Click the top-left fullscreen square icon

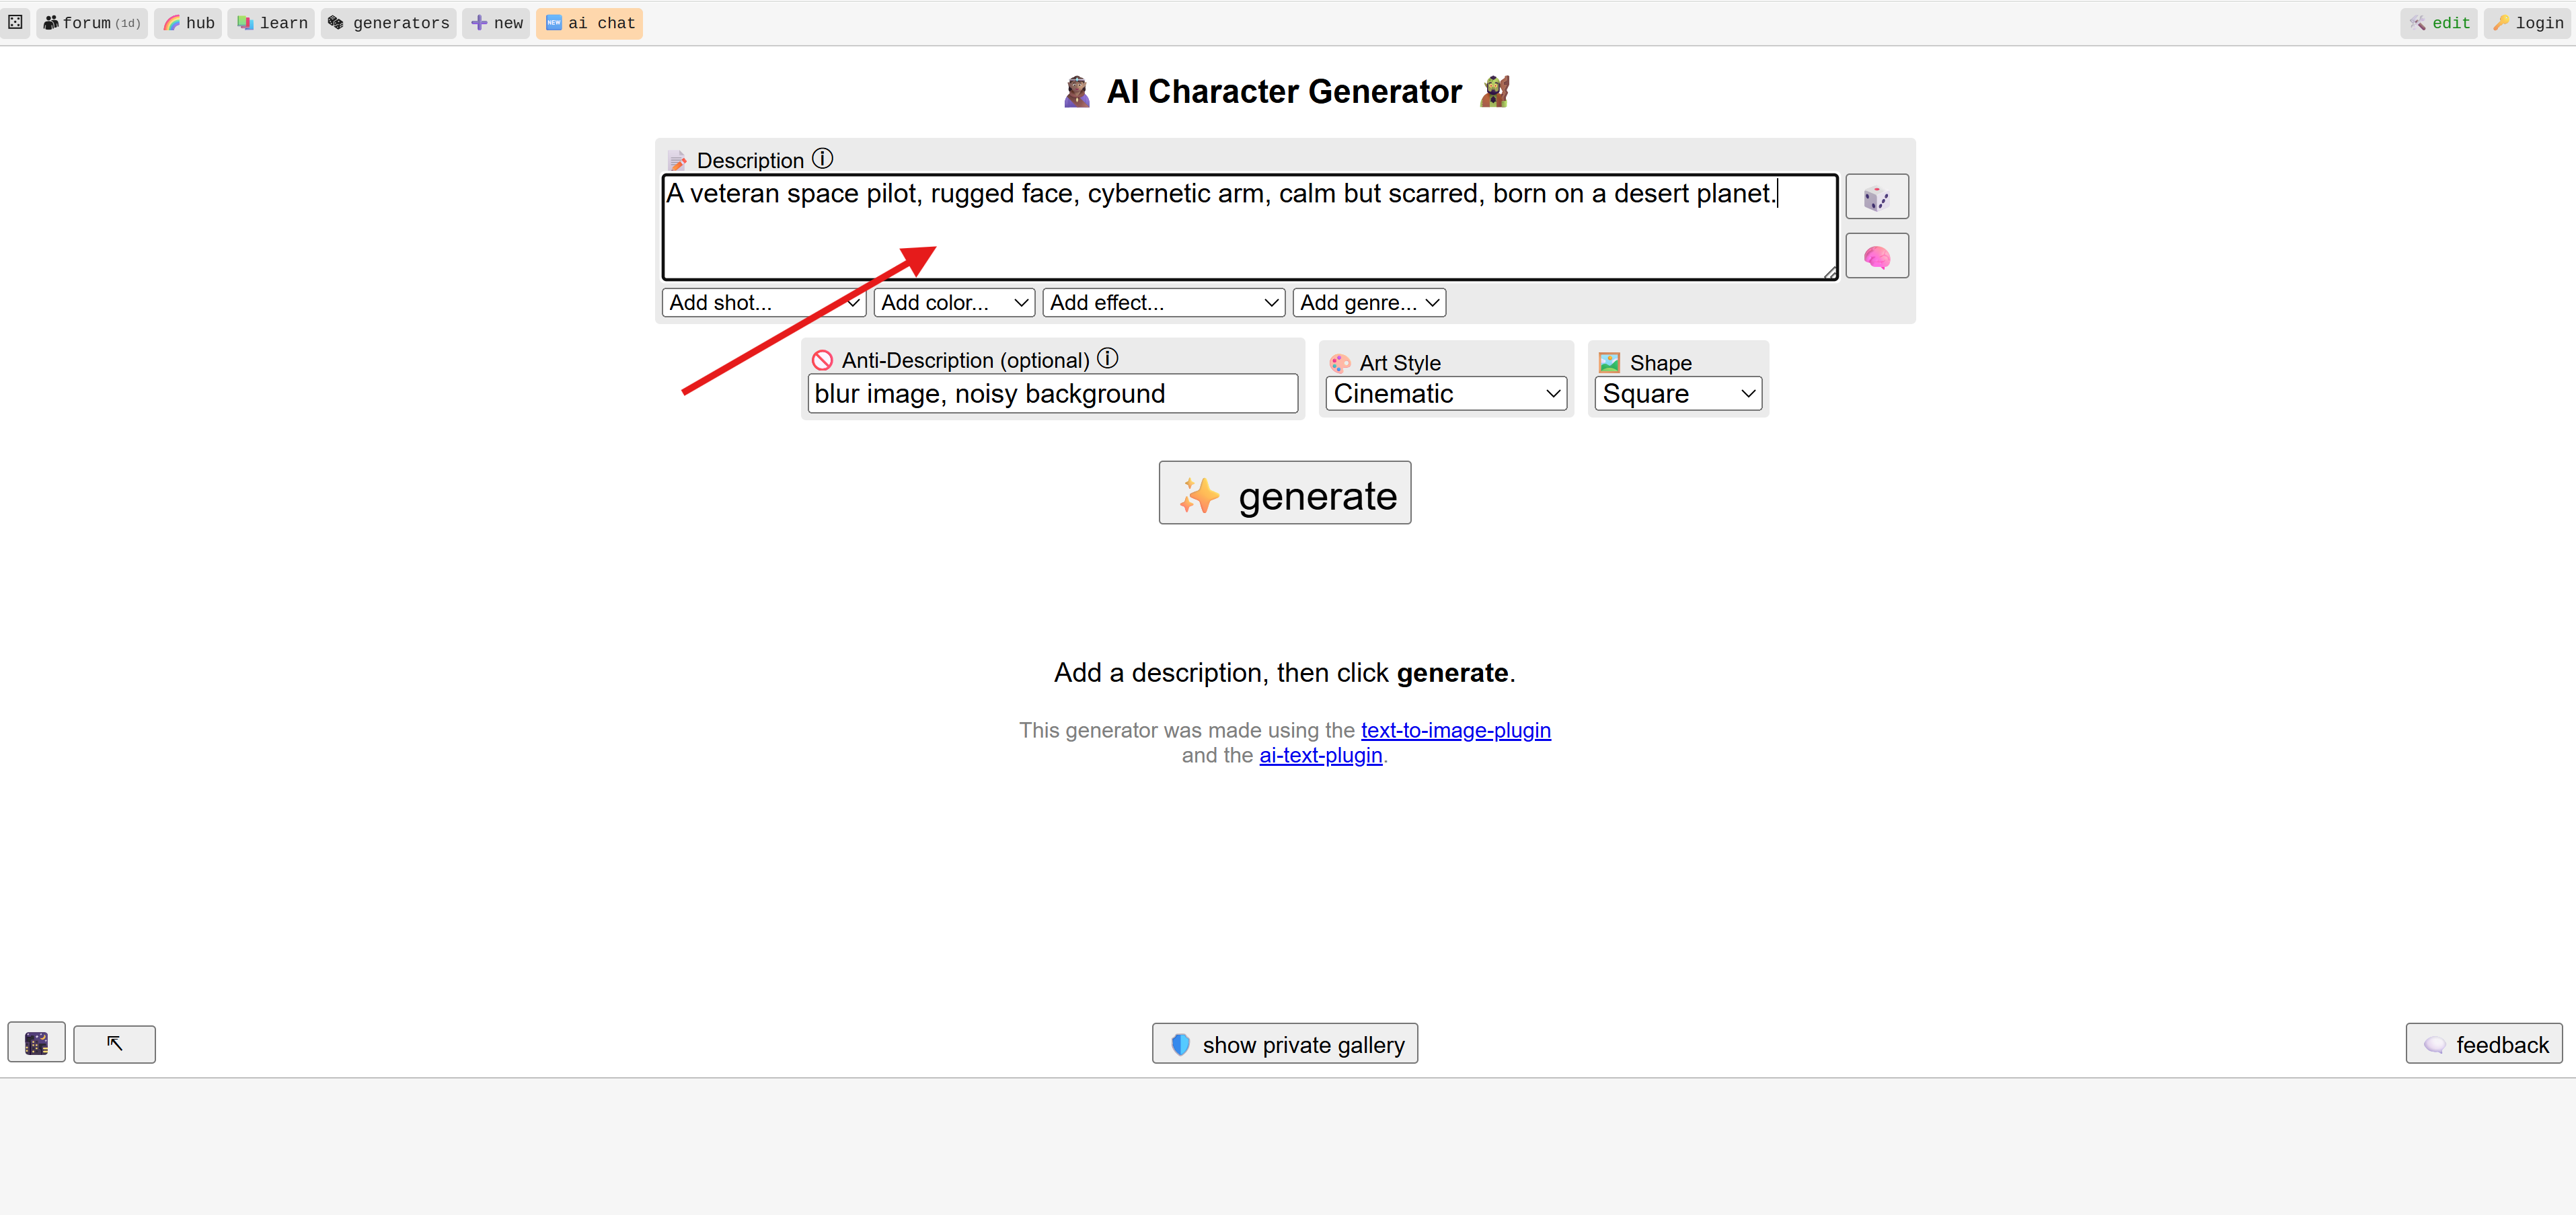pyautogui.click(x=15, y=22)
